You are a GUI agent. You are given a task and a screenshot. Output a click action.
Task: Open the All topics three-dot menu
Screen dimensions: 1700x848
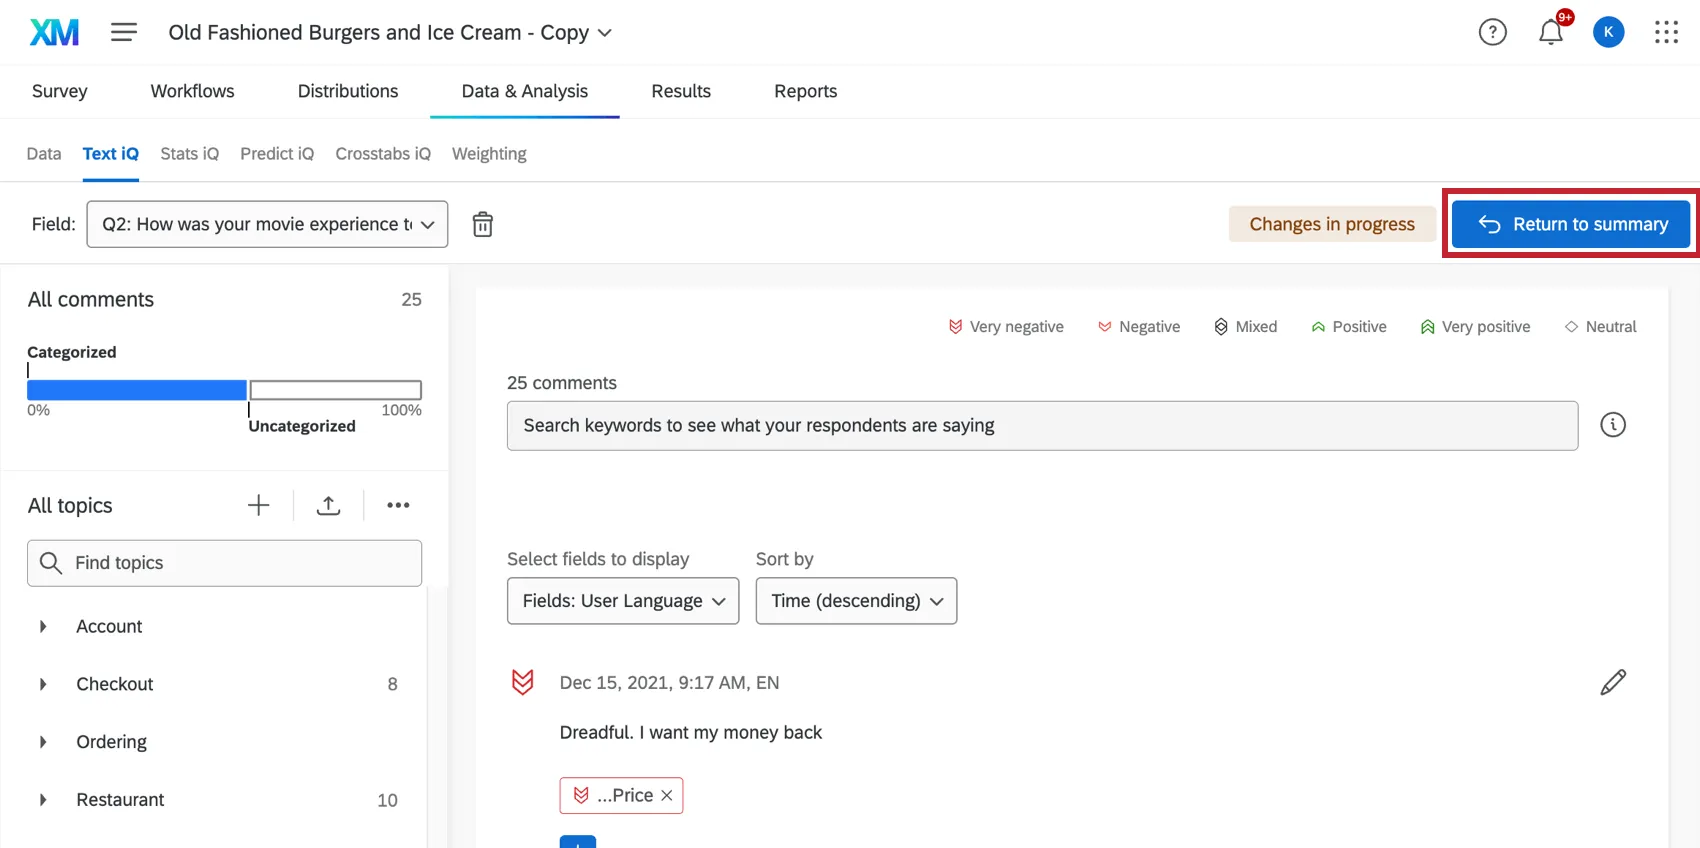pos(398,505)
